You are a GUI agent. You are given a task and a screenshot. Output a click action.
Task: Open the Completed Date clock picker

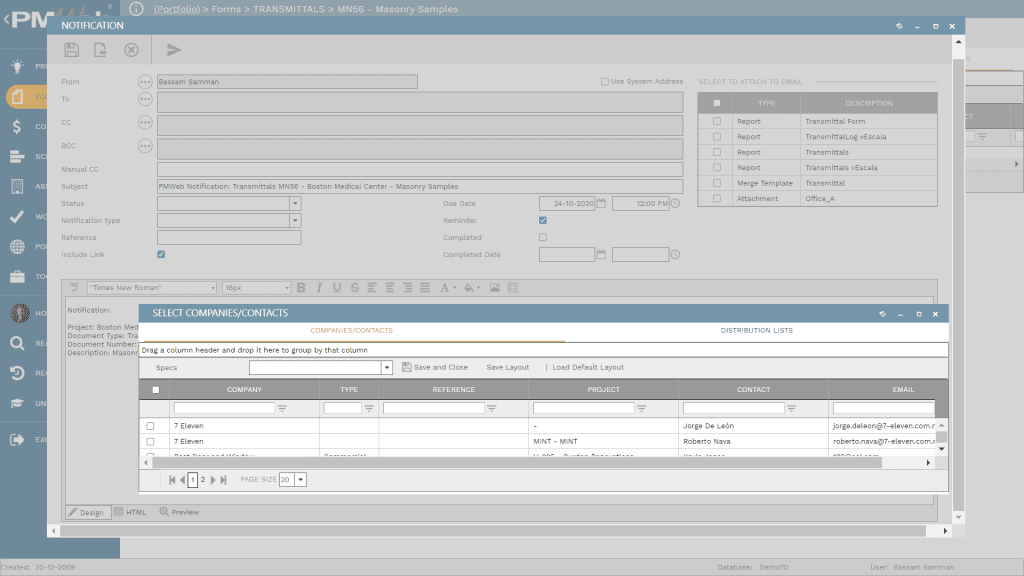675,255
